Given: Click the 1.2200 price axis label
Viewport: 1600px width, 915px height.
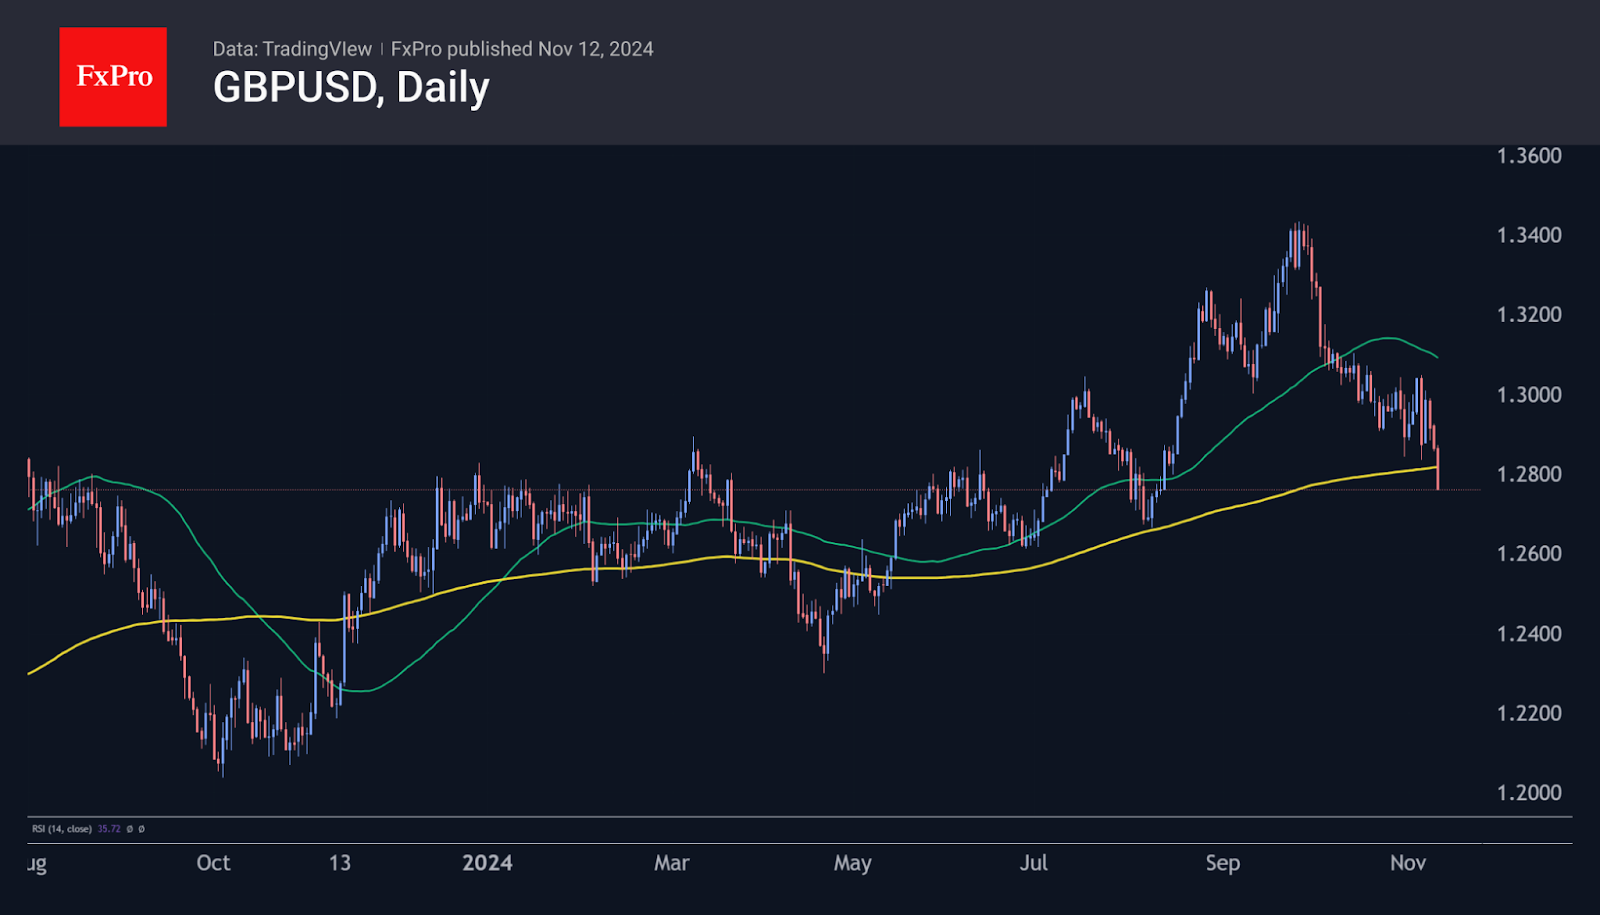Looking at the screenshot, I should (1529, 713).
